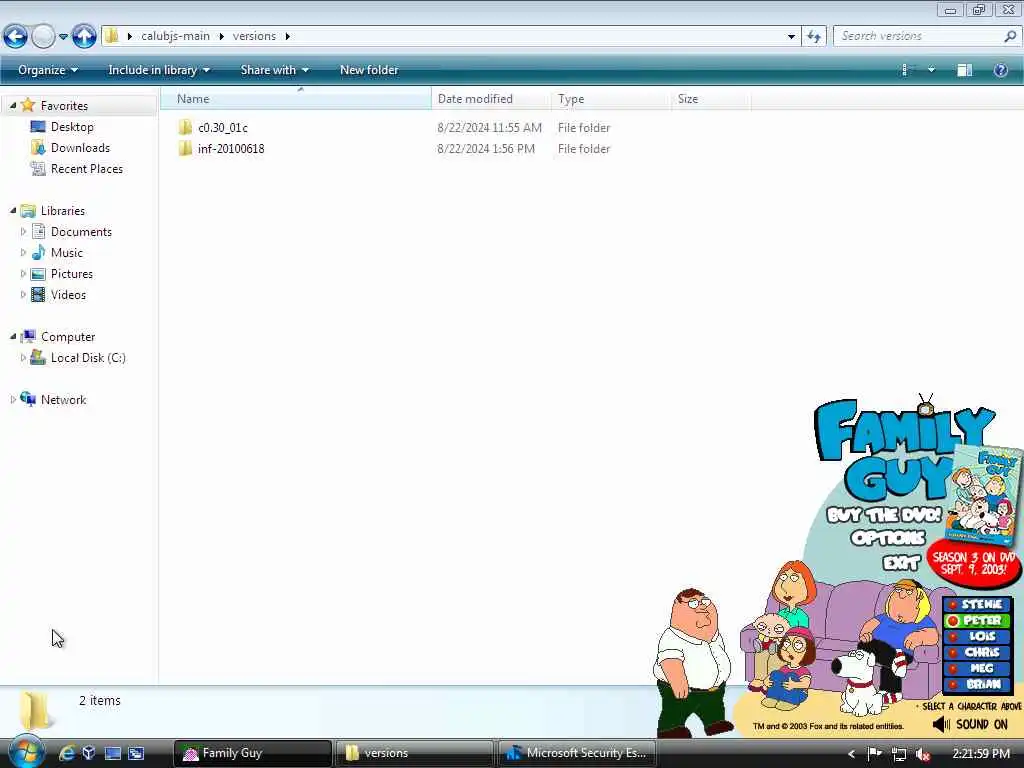Screen dimensions: 1024x768
Task: Expand the arrow after calubjs-main breadcrumb
Action: click(221, 36)
